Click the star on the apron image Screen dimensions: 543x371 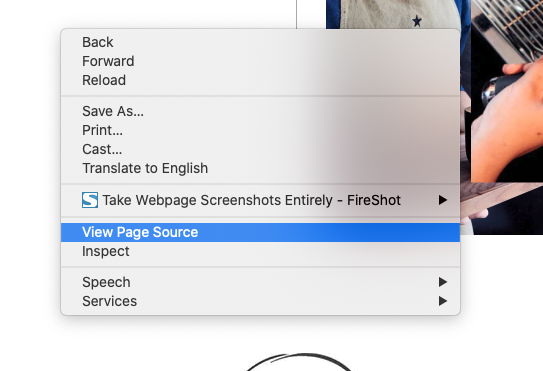tap(417, 21)
